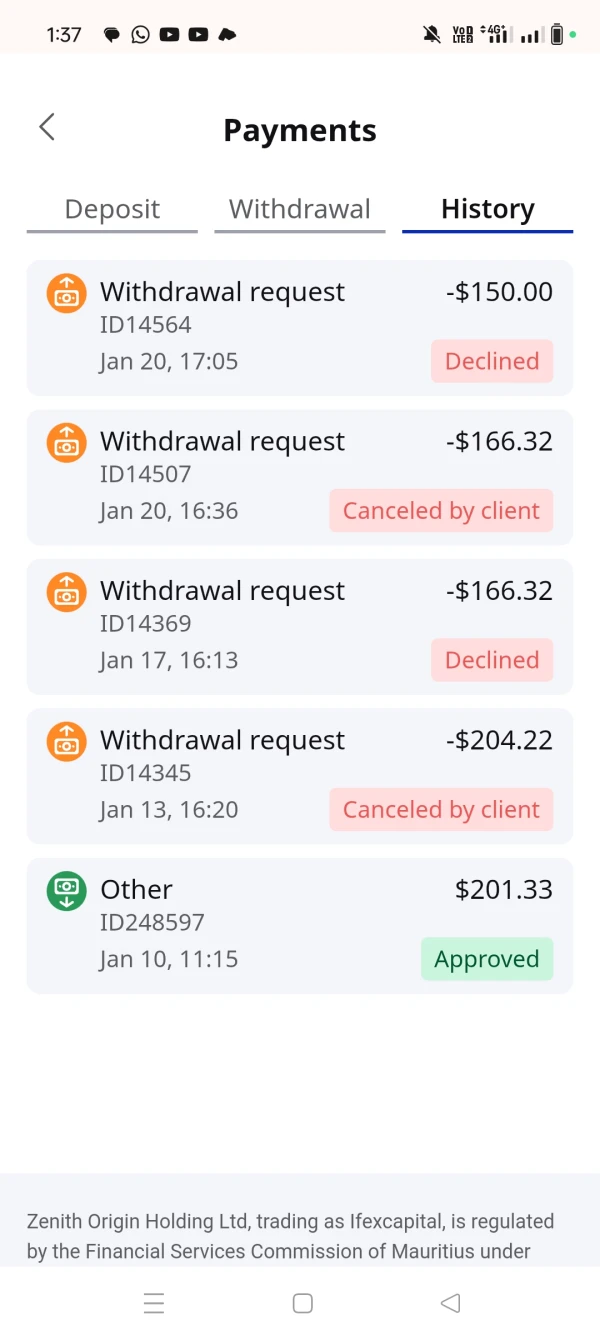Switch to the Withdrawal tab
This screenshot has width=600, height=1340.
(x=299, y=210)
